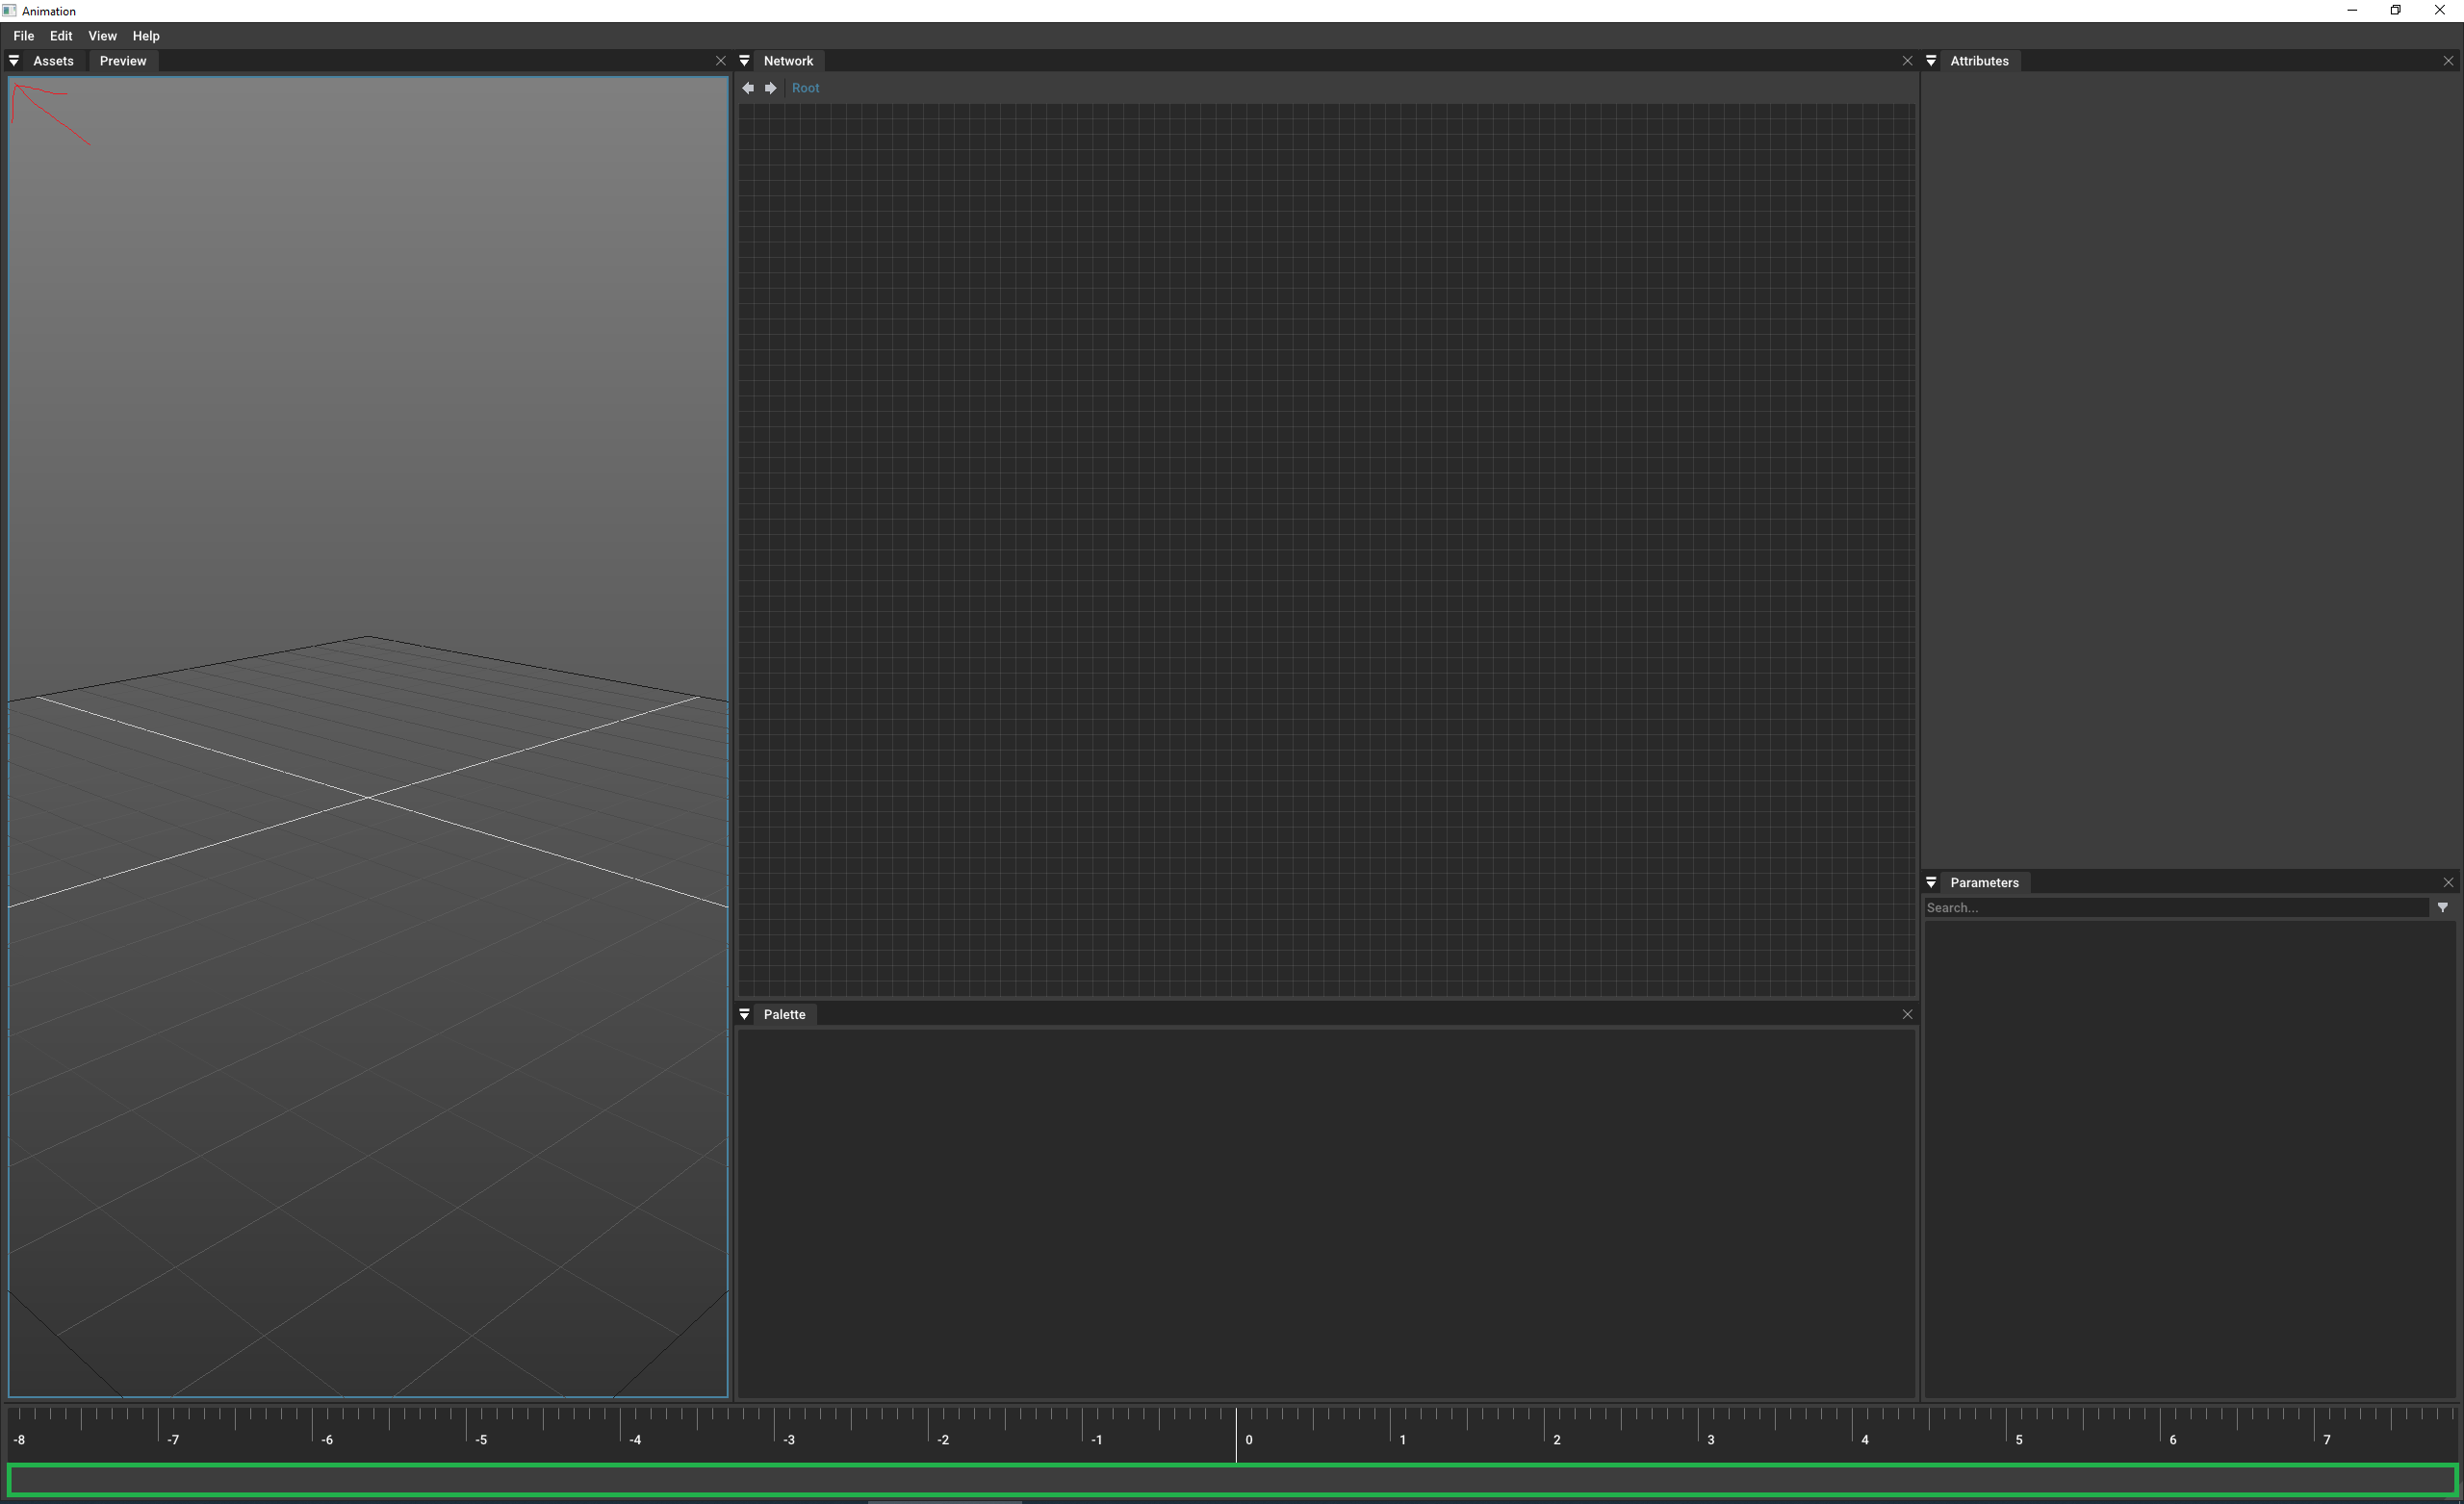Expand the Preview panel header menu
This screenshot has height=1504, width=2464.
pyautogui.click(x=14, y=60)
